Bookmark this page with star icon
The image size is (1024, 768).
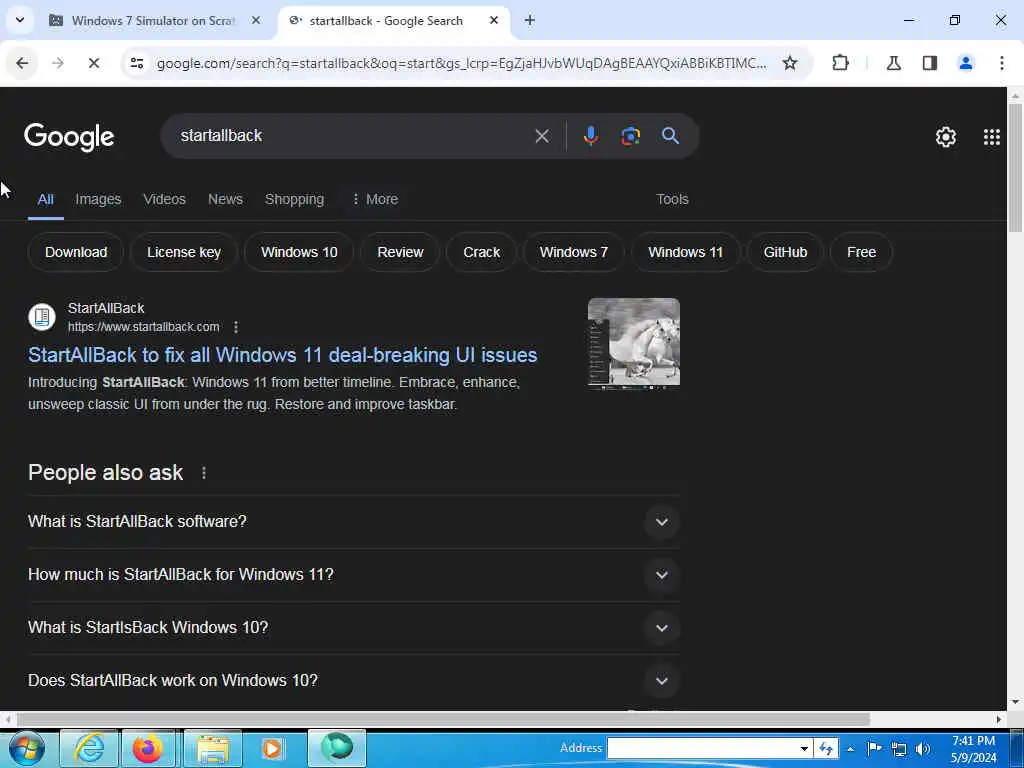click(x=790, y=63)
